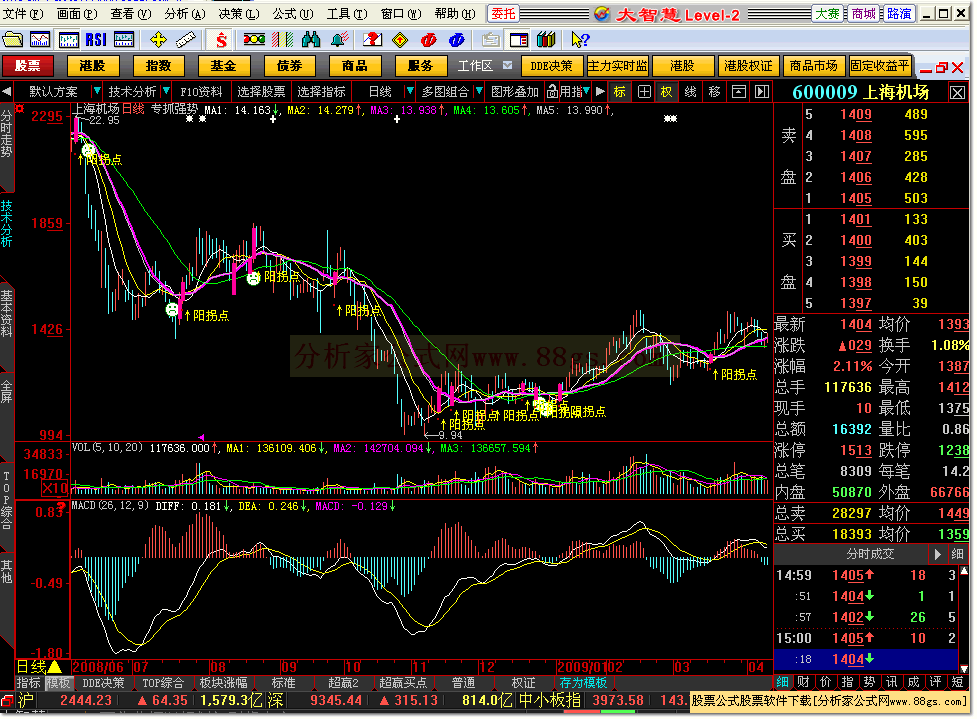The width and height of the screenshot is (977, 719).
Task: Click the collapse panel box-arrow icon
Action: (x=738, y=92)
